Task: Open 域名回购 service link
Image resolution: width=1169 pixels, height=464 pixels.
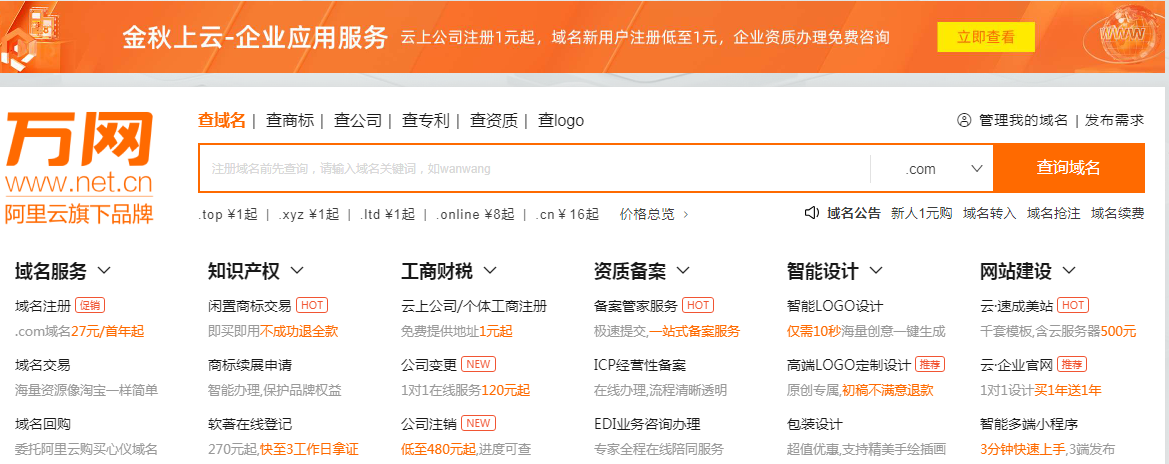Action: 42,424
